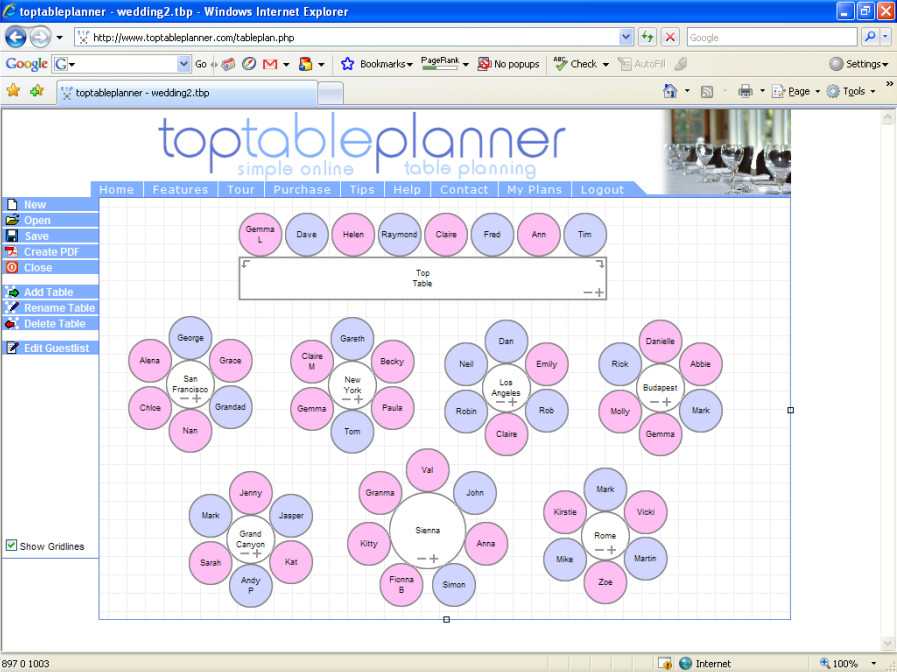Click the Open folder icon
The width and height of the screenshot is (897, 672).
pyautogui.click(x=12, y=220)
